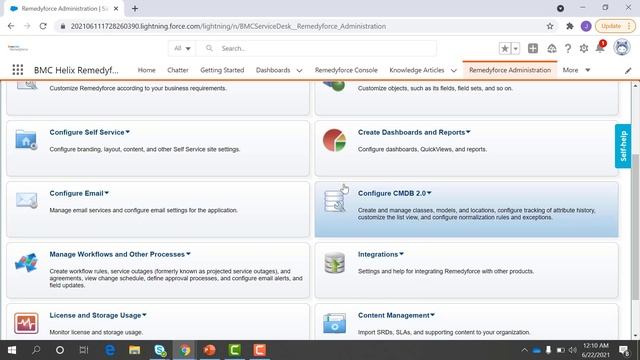The image size is (640, 360).
Task: Click the Configure CMDB 2.0 database icon
Action: 335,201
